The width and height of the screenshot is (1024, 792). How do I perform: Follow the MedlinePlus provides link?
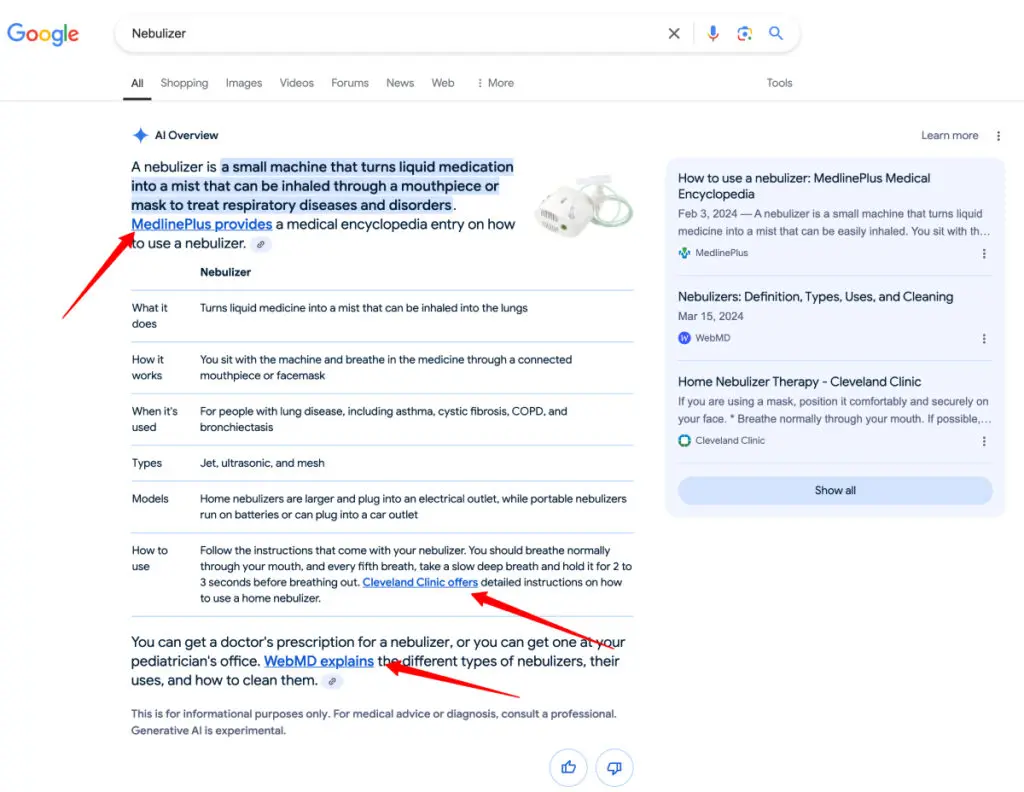click(x=202, y=224)
